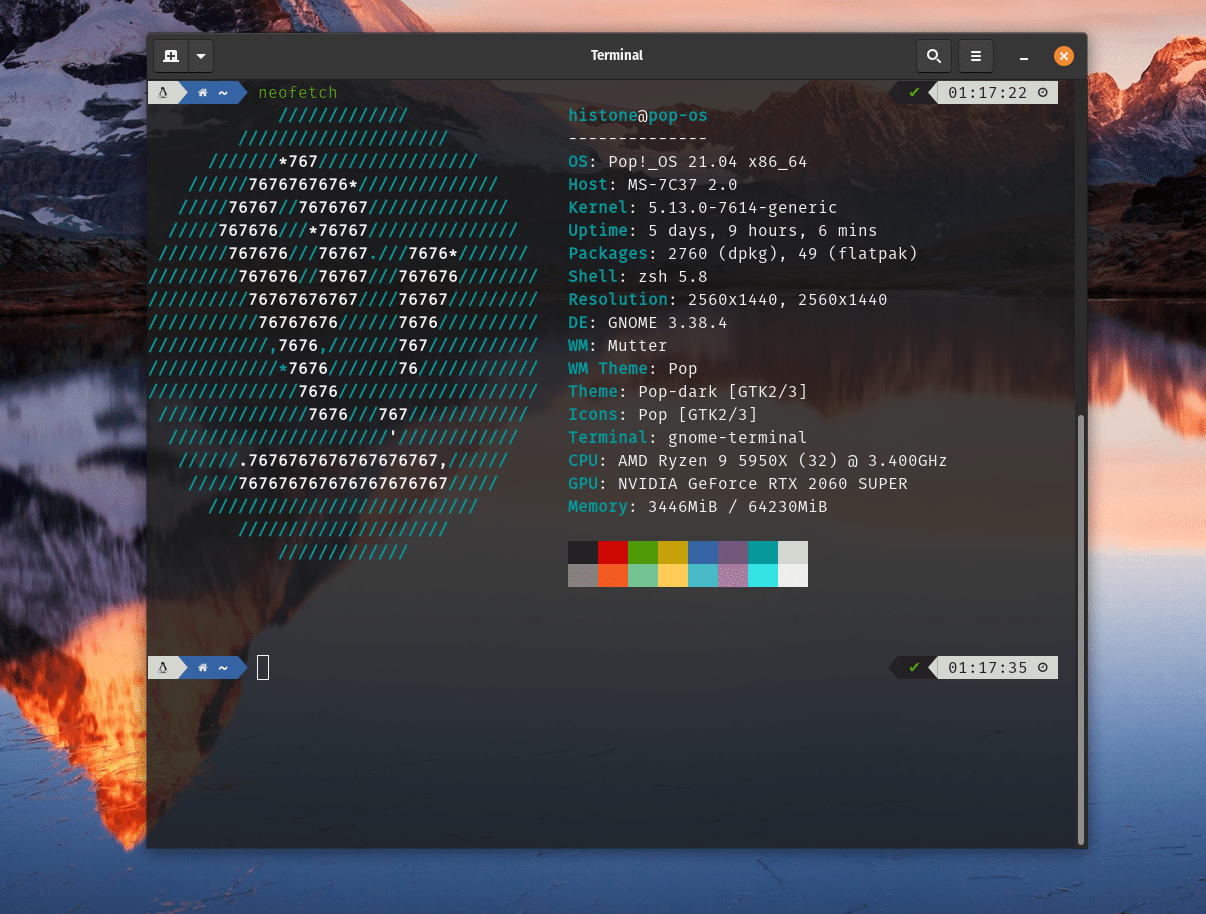Screen dimensions: 1206x914
Task: Click the terminal vertical scrollbar
Action: [x=1080, y=628]
